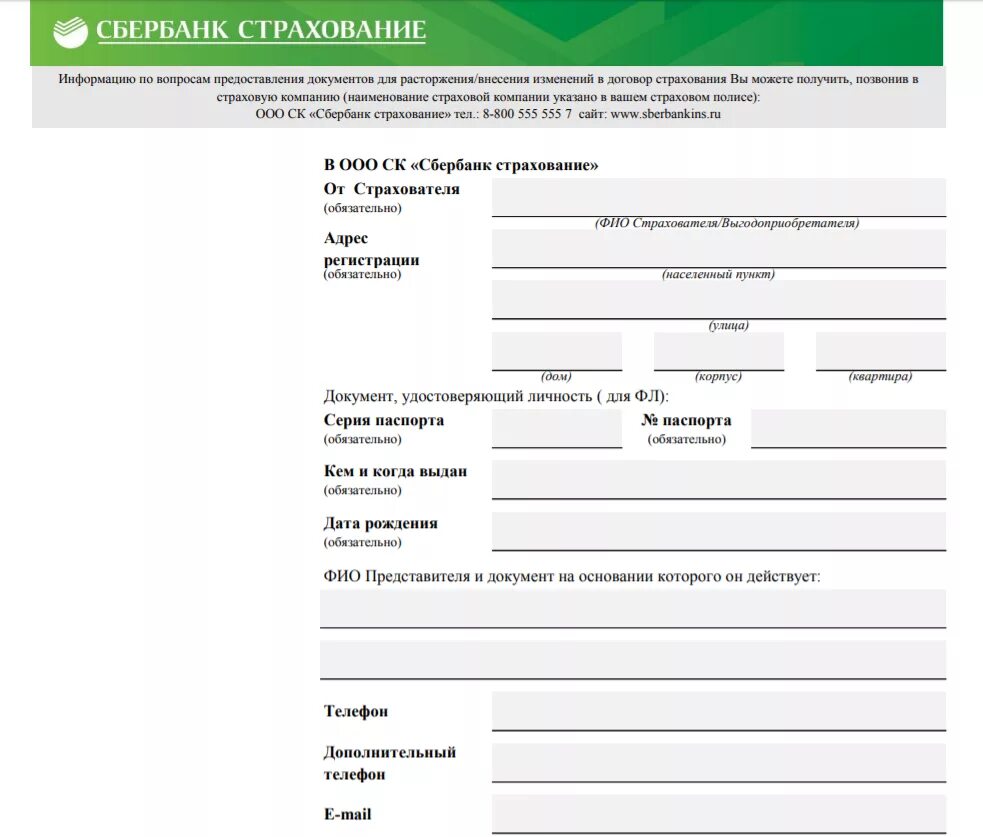Click the Дата рождения field
Image resolution: width=983 pixels, height=837 pixels.
[718, 531]
